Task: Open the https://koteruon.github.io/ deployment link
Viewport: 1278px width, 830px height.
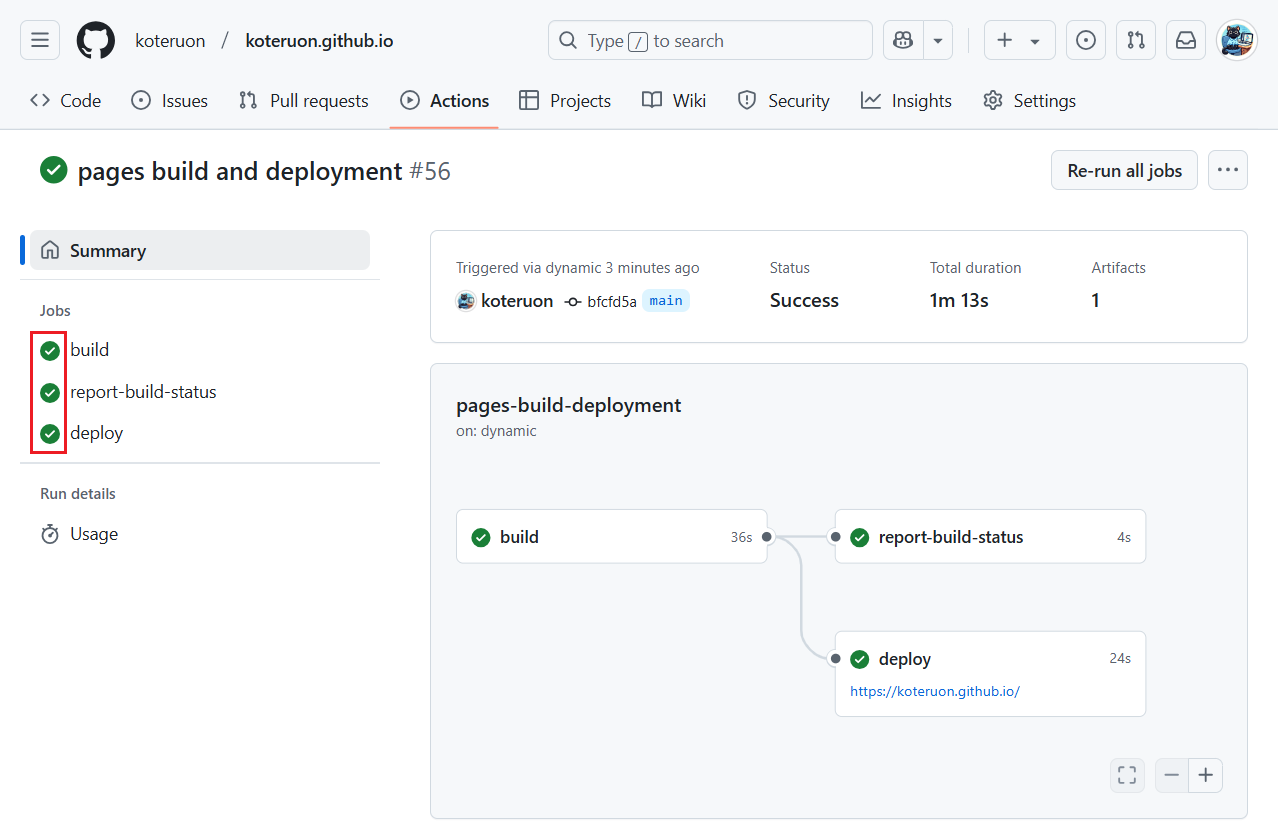Action: click(x=935, y=691)
